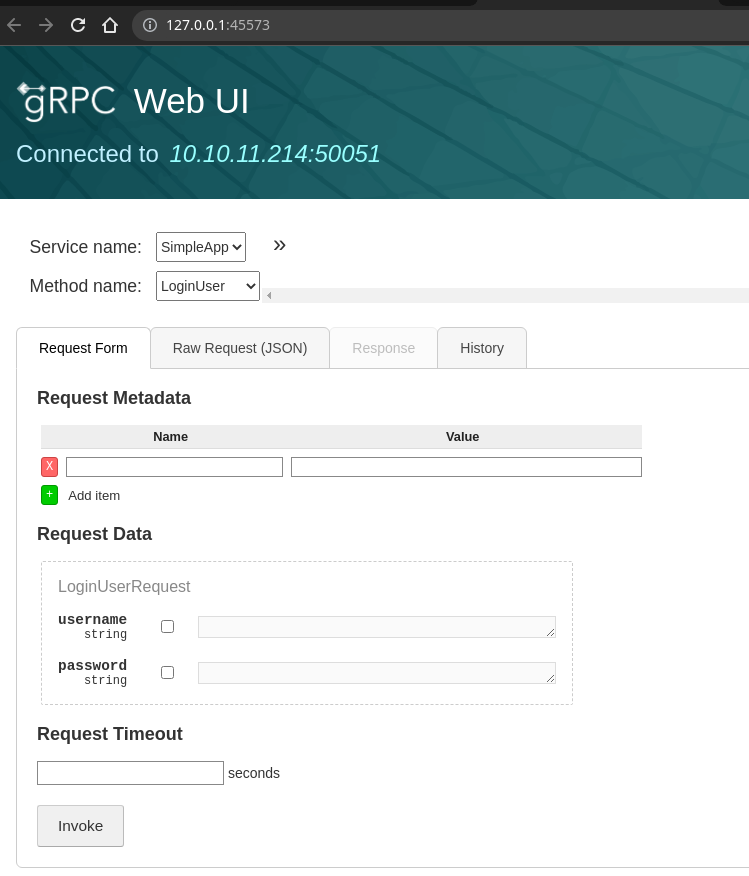Click the horizontal scrollbar left arrow
Viewport: 749px width, 876px height.
coord(268,296)
